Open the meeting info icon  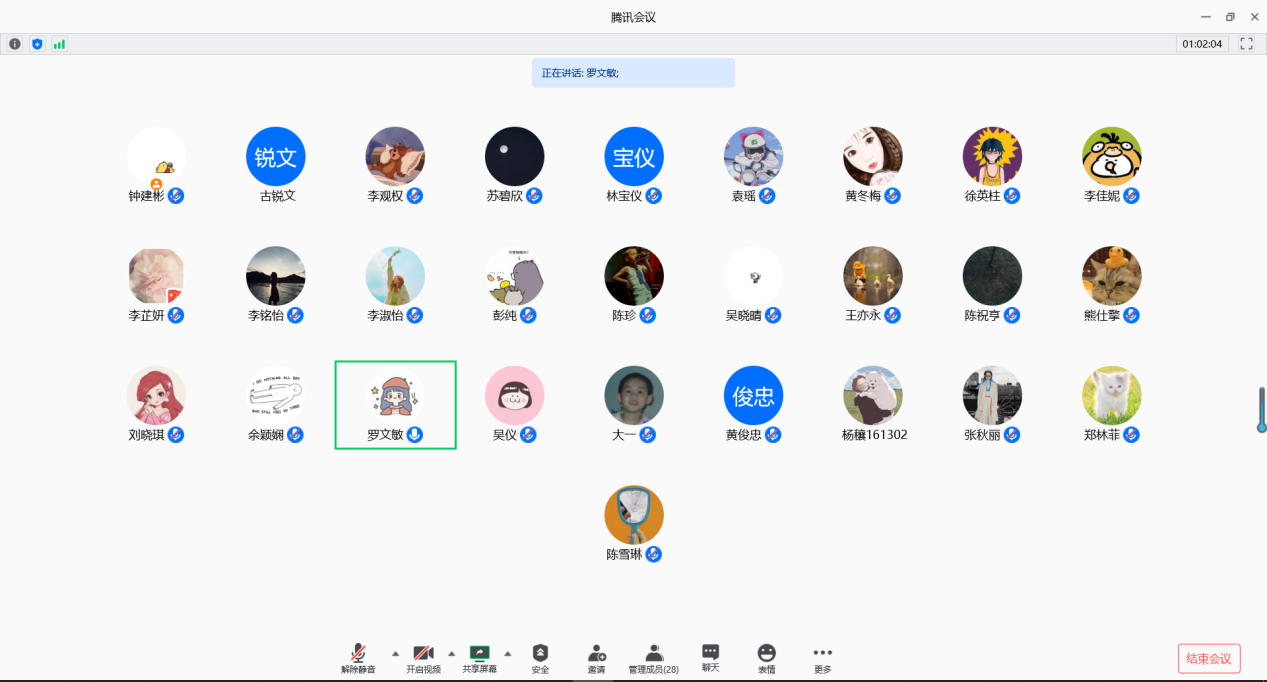point(15,44)
